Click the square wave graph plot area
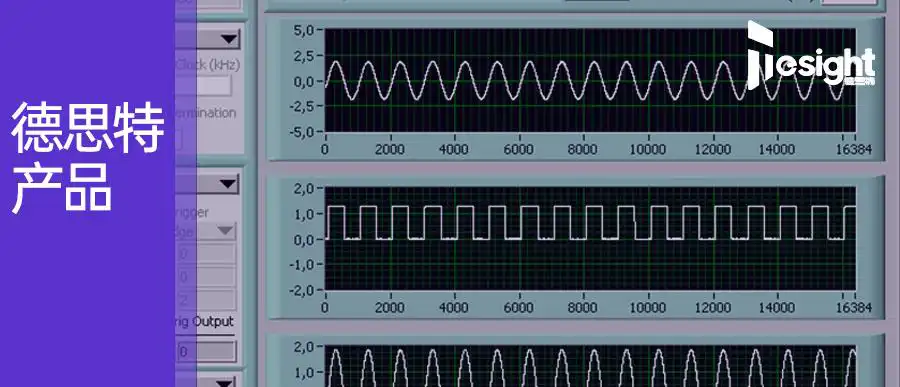This screenshot has width=900, height=387. (x=590, y=238)
